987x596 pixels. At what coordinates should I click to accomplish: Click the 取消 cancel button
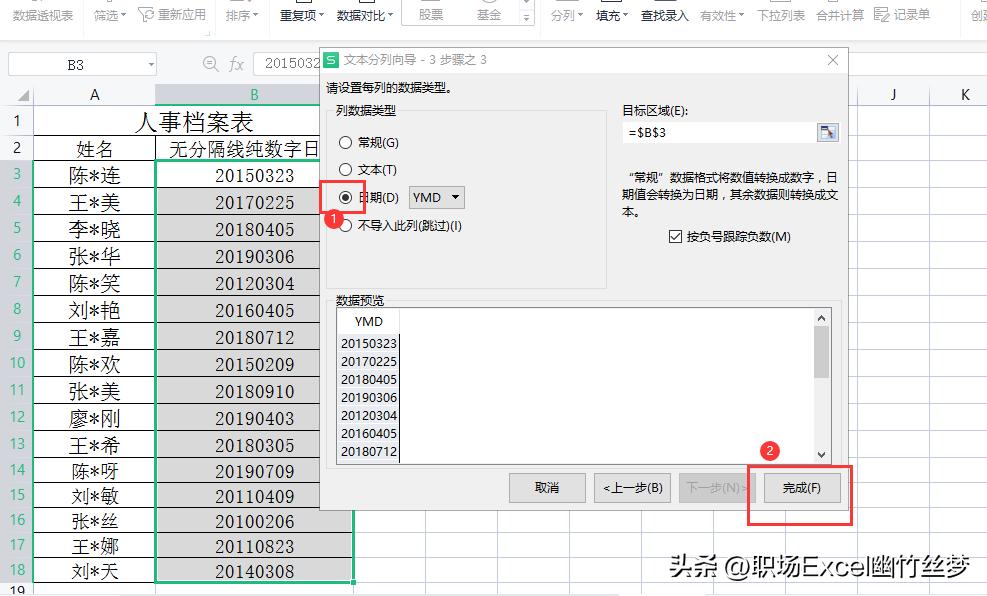(546, 488)
